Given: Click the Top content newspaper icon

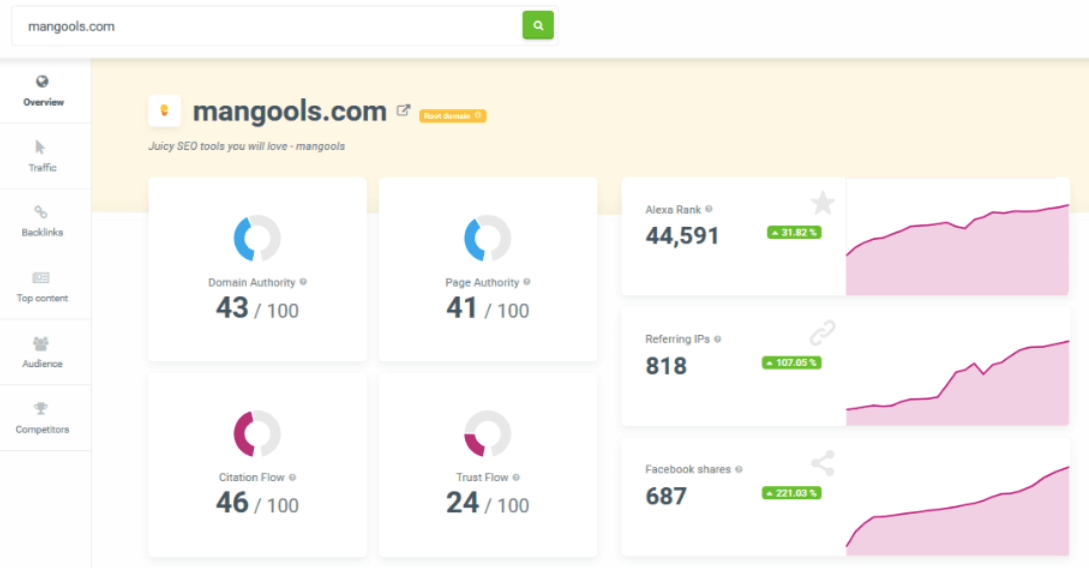Looking at the screenshot, I should tap(41, 278).
